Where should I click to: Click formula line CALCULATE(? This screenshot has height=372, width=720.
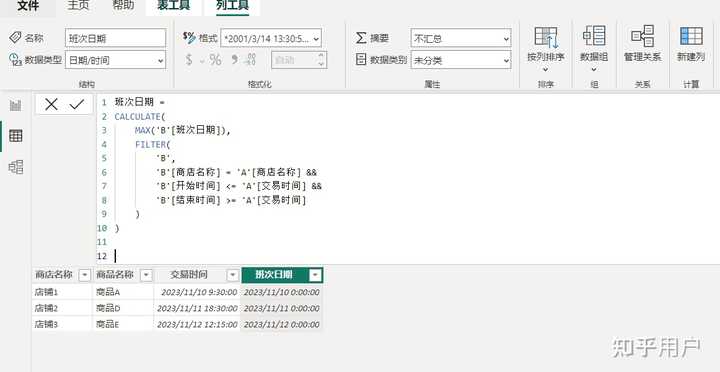pyautogui.click(x=139, y=116)
